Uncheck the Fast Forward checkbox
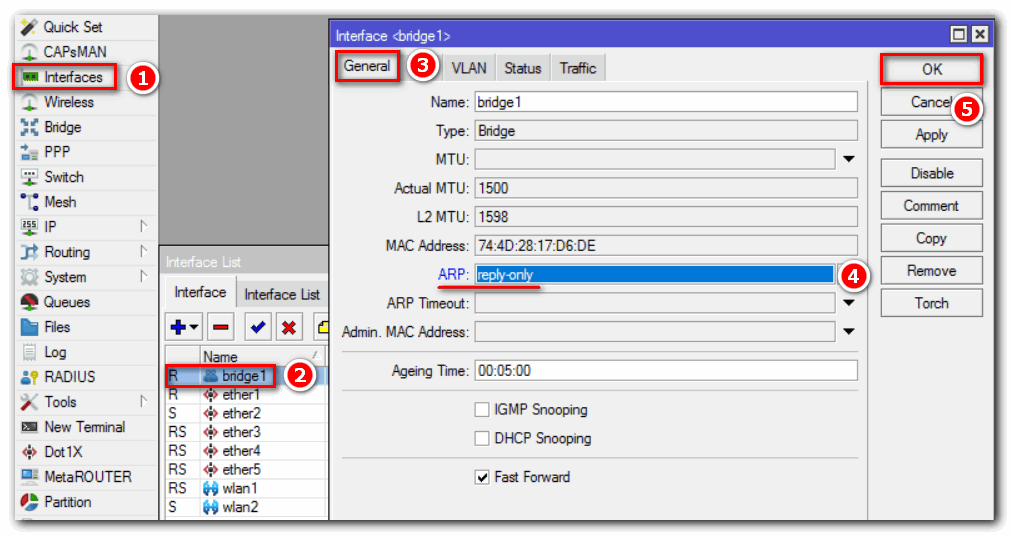This screenshot has width=1011, height=536. click(482, 477)
